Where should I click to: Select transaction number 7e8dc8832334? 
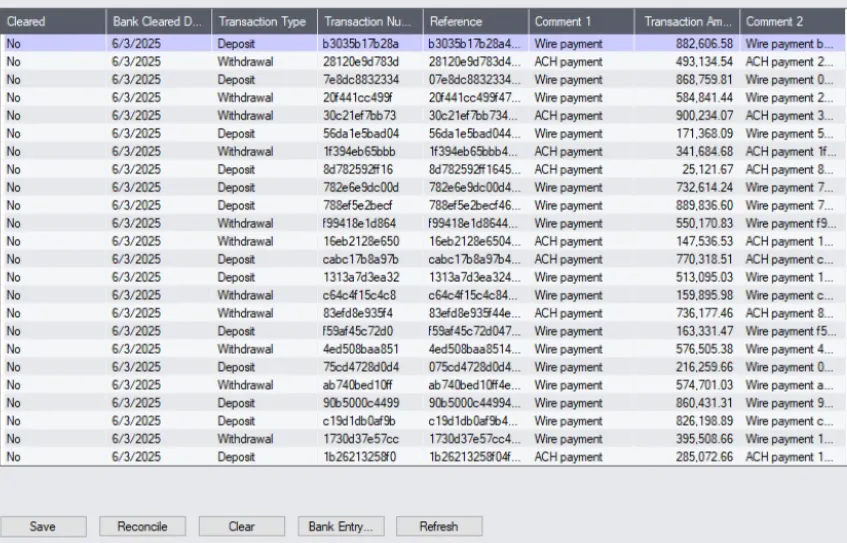(361, 79)
